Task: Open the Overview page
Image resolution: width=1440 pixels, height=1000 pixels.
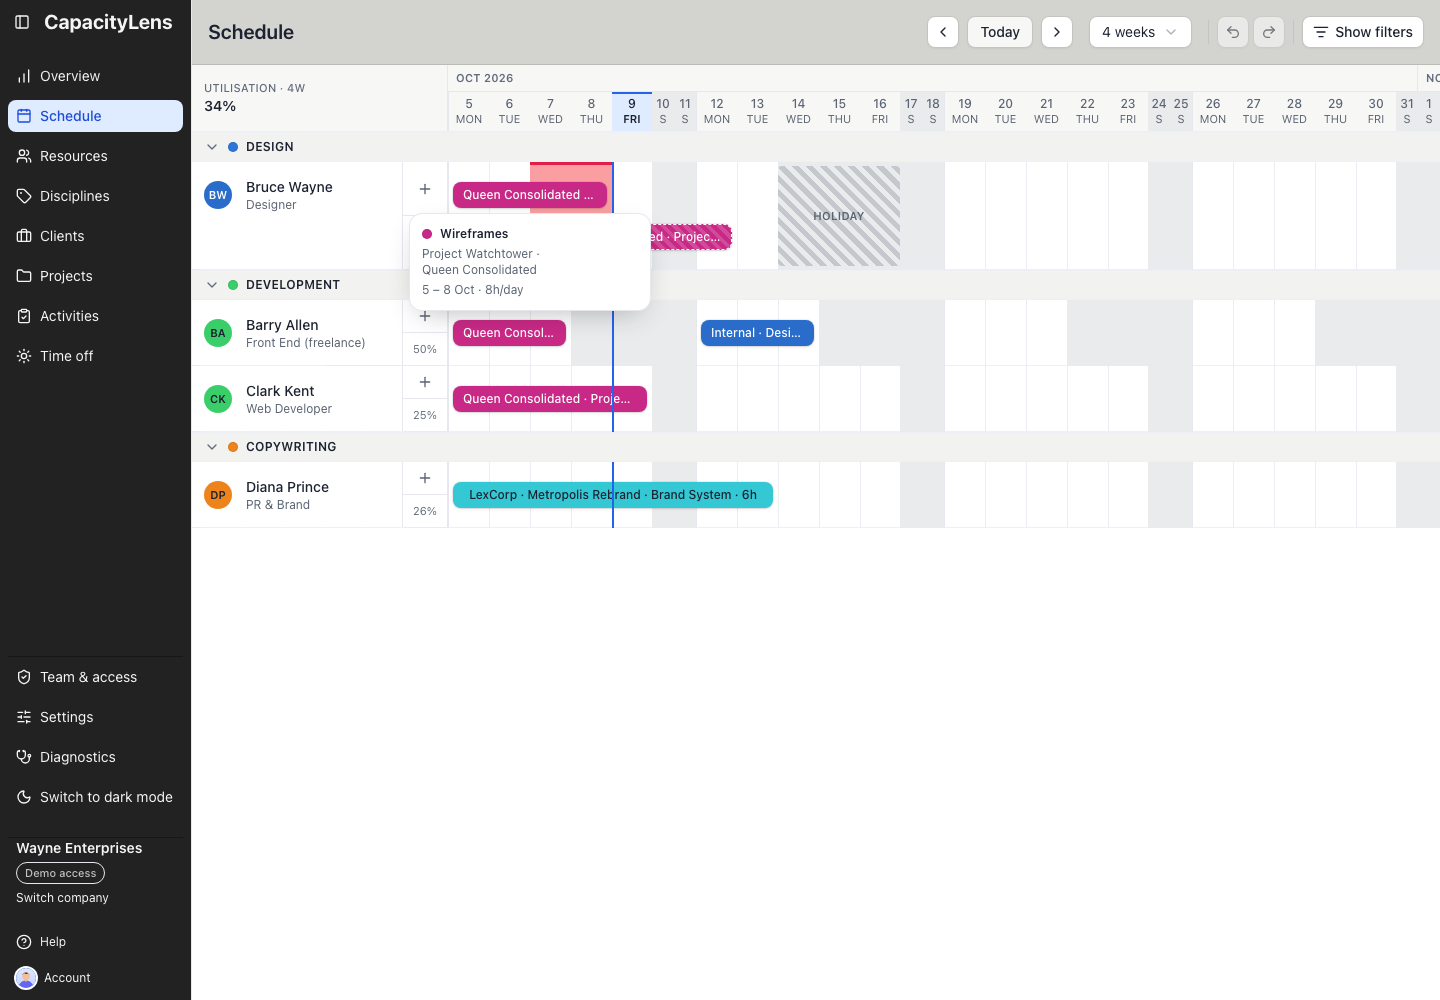Action: [95, 76]
